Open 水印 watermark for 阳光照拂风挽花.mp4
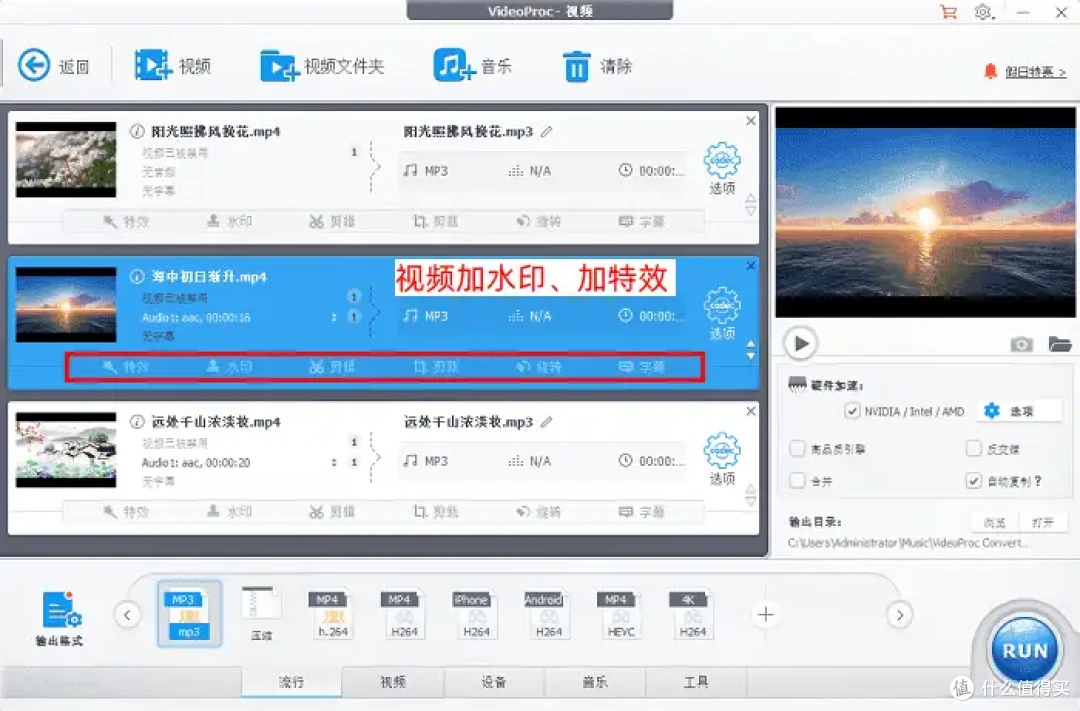1080x711 pixels. [229, 221]
